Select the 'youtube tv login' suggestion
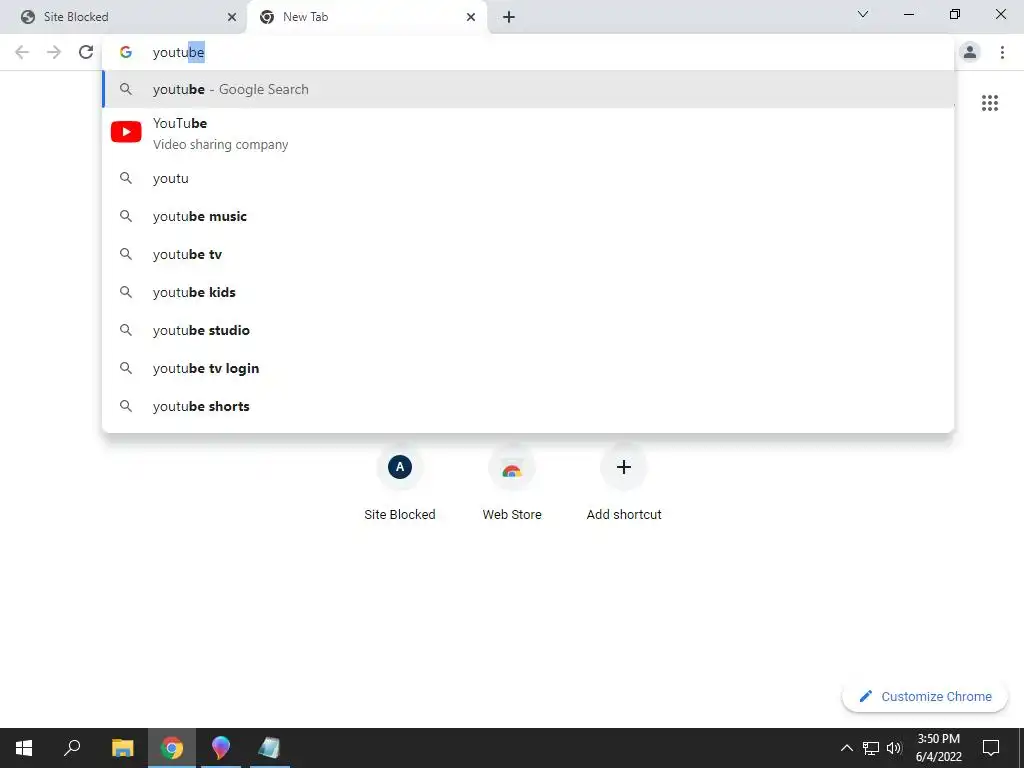This screenshot has height=768, width=1024. pos(528,368)
